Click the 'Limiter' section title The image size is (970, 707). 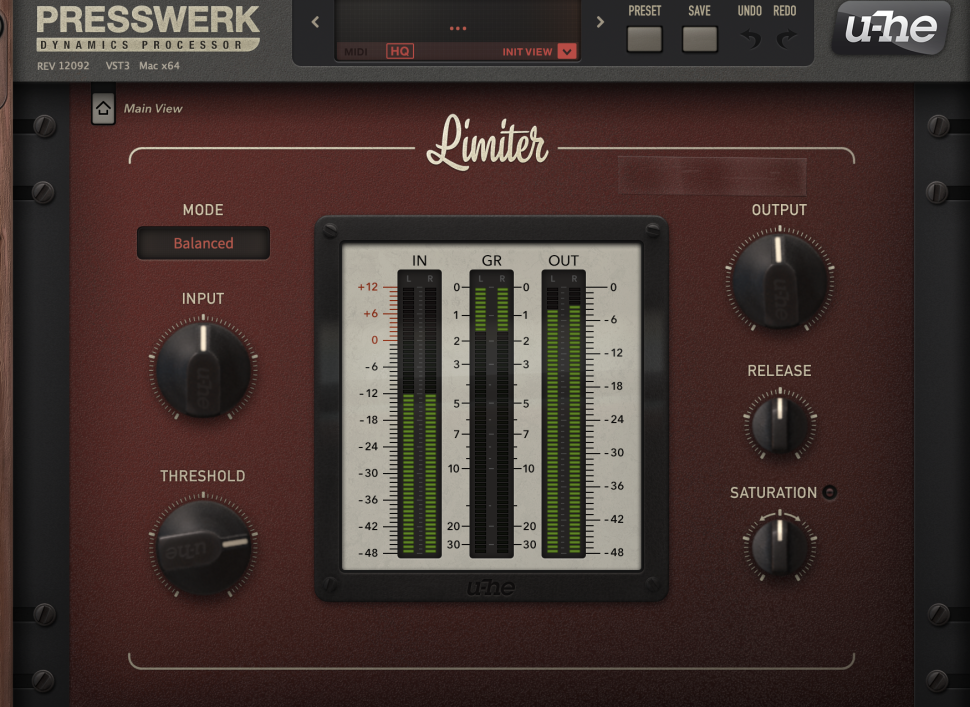[487, 144]
